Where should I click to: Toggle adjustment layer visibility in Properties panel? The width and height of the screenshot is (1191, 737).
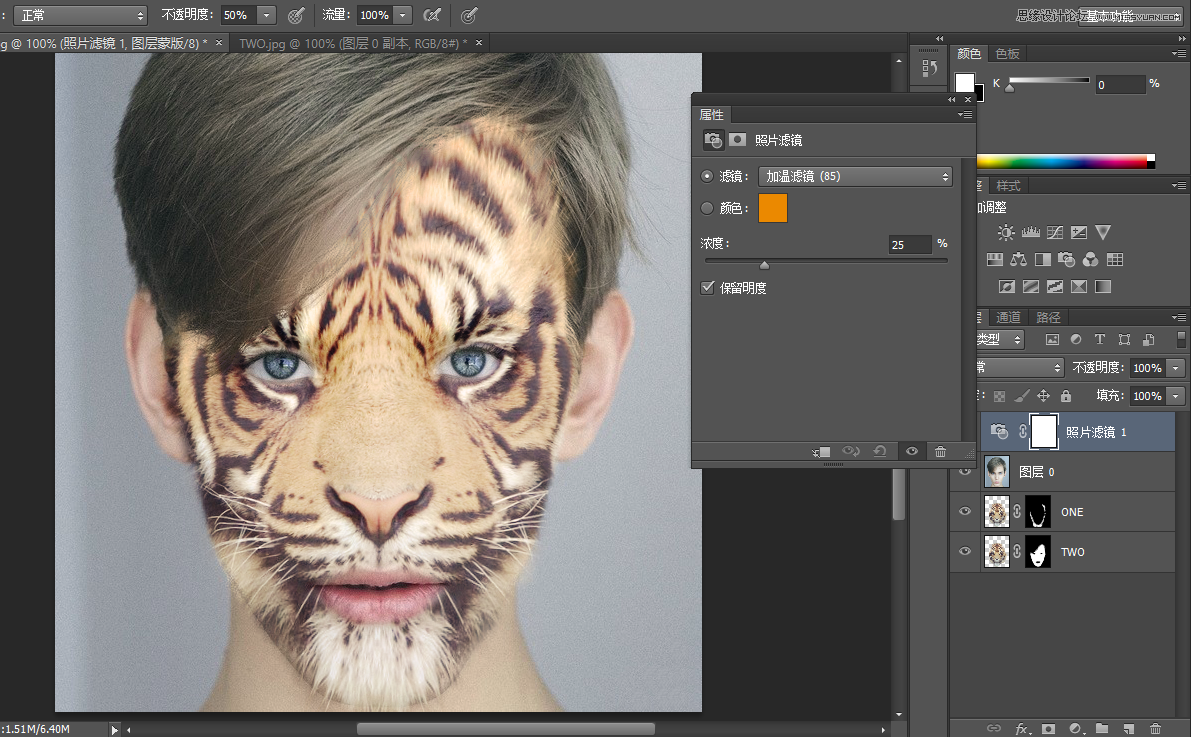pos(911,451)
